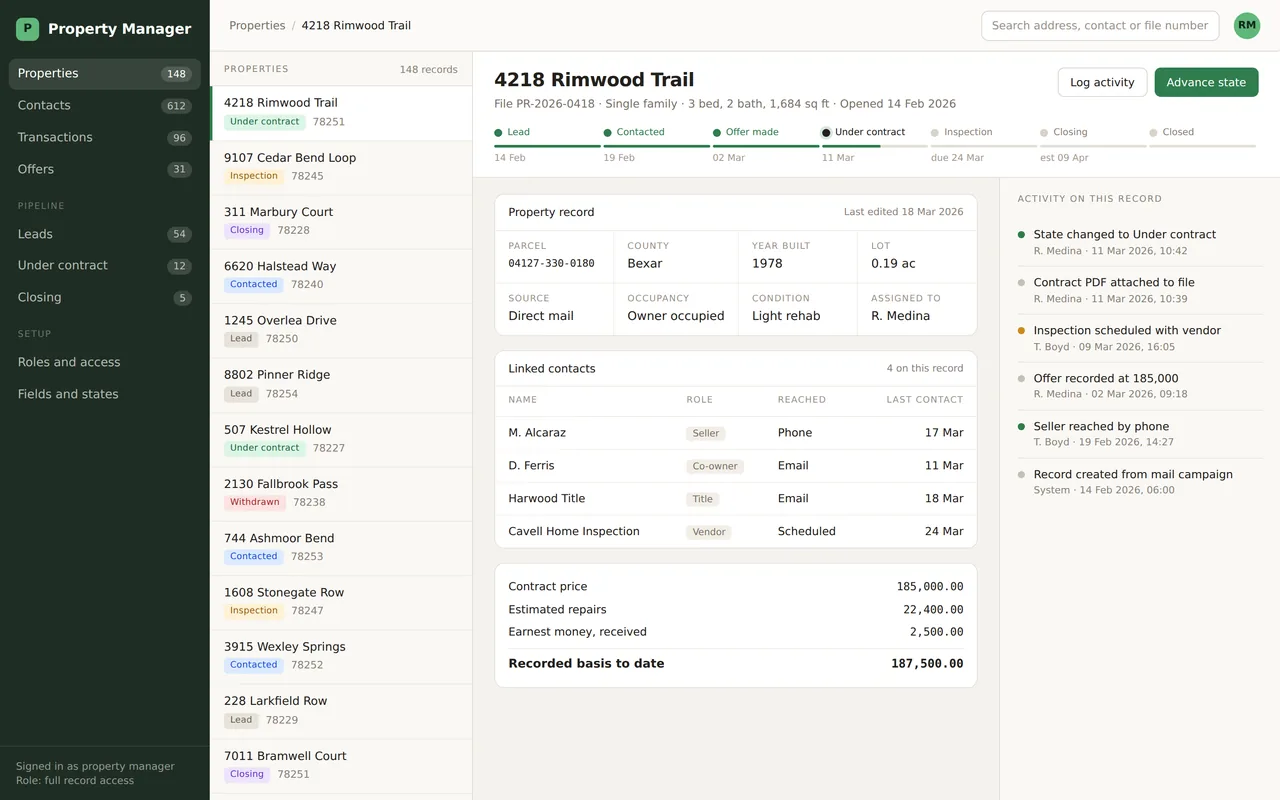Screen dimensions: 1280x800
Task: Click the Cavell Home Inspection row
Action: (735, 532)
